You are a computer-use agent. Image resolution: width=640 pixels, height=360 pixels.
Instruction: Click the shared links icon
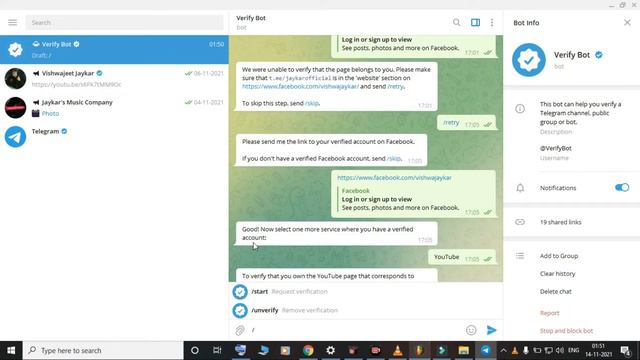(x=520, y=222)
